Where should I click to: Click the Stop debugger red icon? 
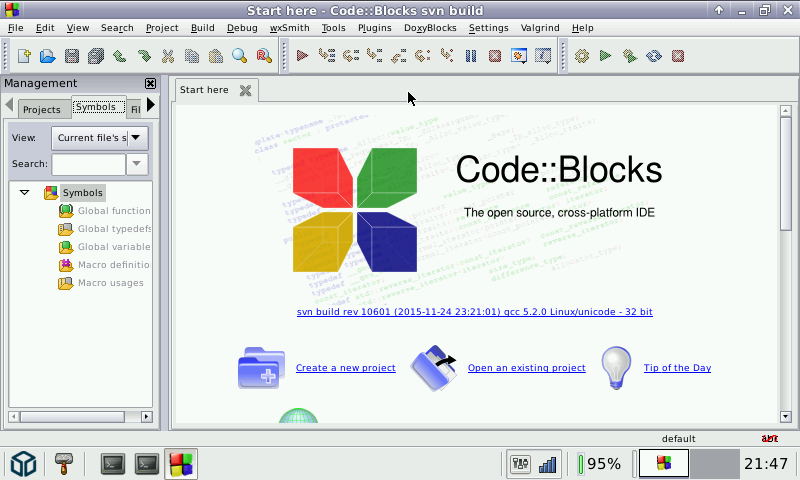point(495,55)
